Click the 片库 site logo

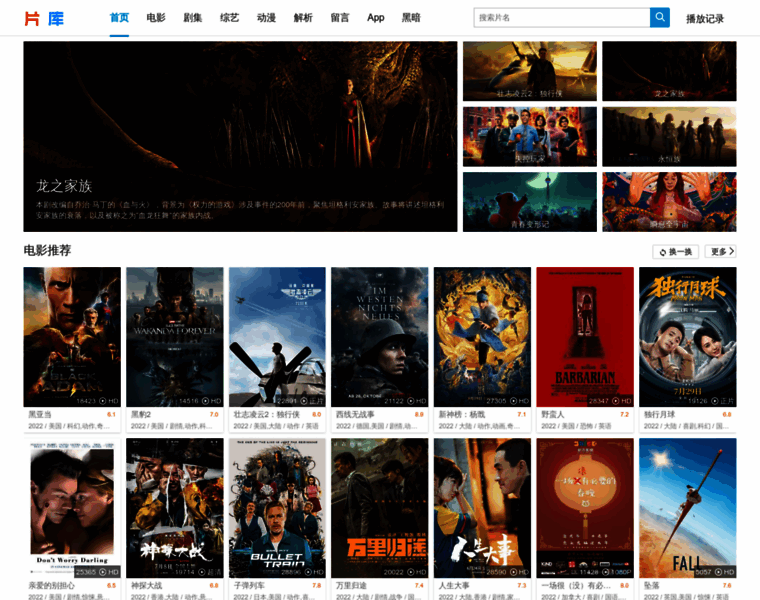pos(44,18)
